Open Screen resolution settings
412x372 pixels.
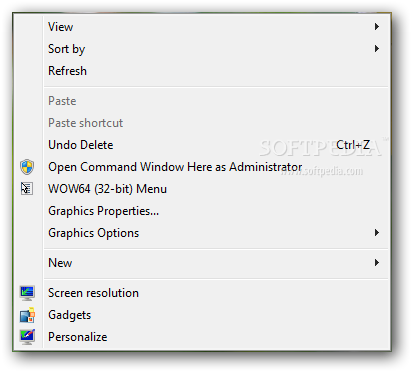(x=217, y=293)
